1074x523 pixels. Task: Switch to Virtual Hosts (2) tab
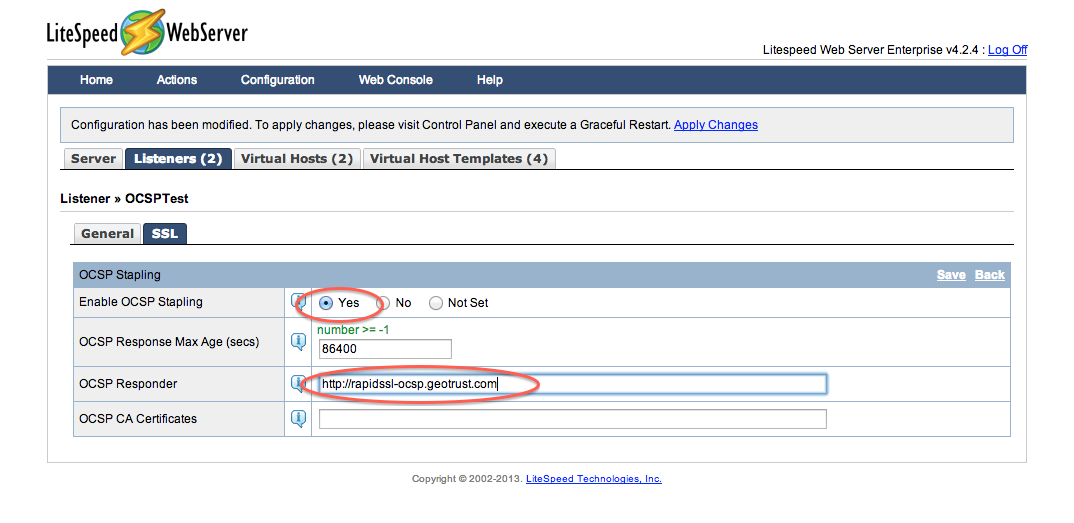coord(297,159)
